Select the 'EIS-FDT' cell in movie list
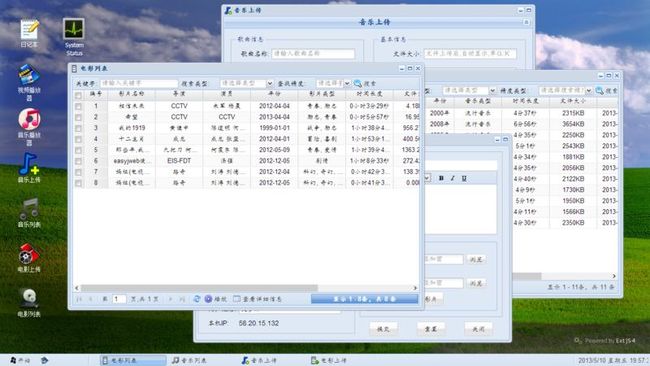This screenshot has height=366, width=650. [x=179, y=161]
